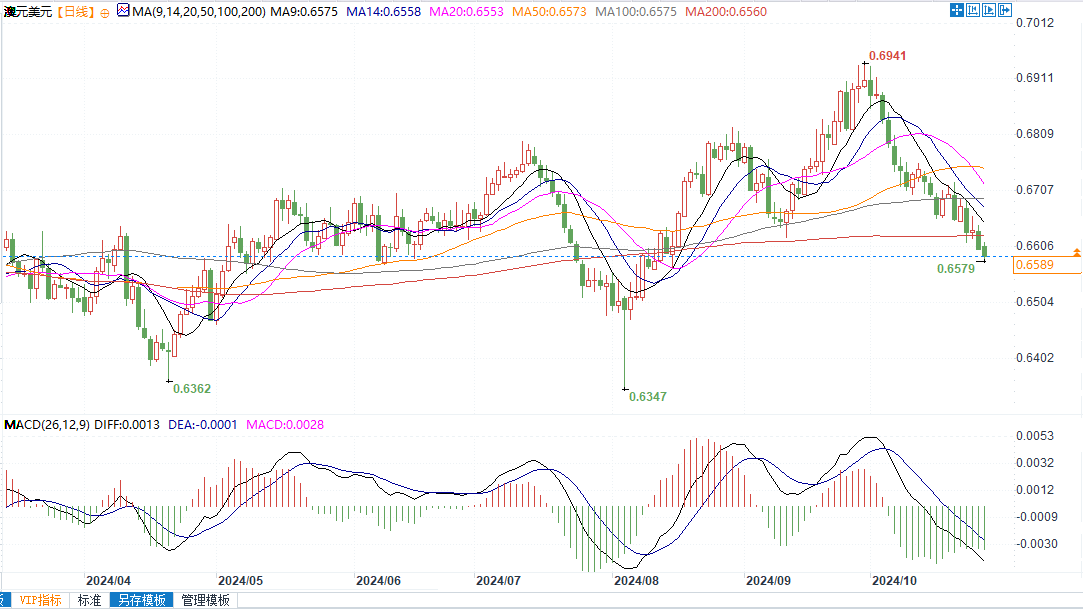This screenshot has height=609, width=1083.
Task: Click the -0.0009 MACD axis label
Action: pyautogui.click(x=1036, y=517)
